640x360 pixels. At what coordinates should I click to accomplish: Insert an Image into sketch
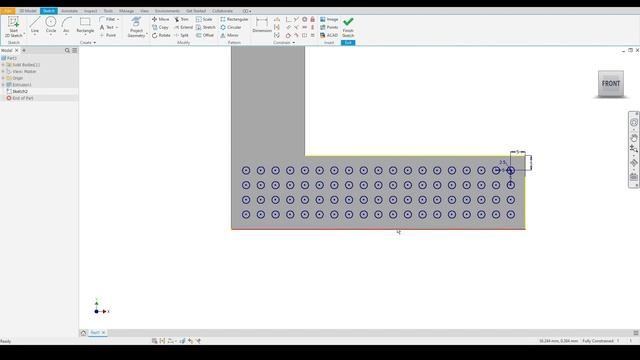tap(329, 19)
